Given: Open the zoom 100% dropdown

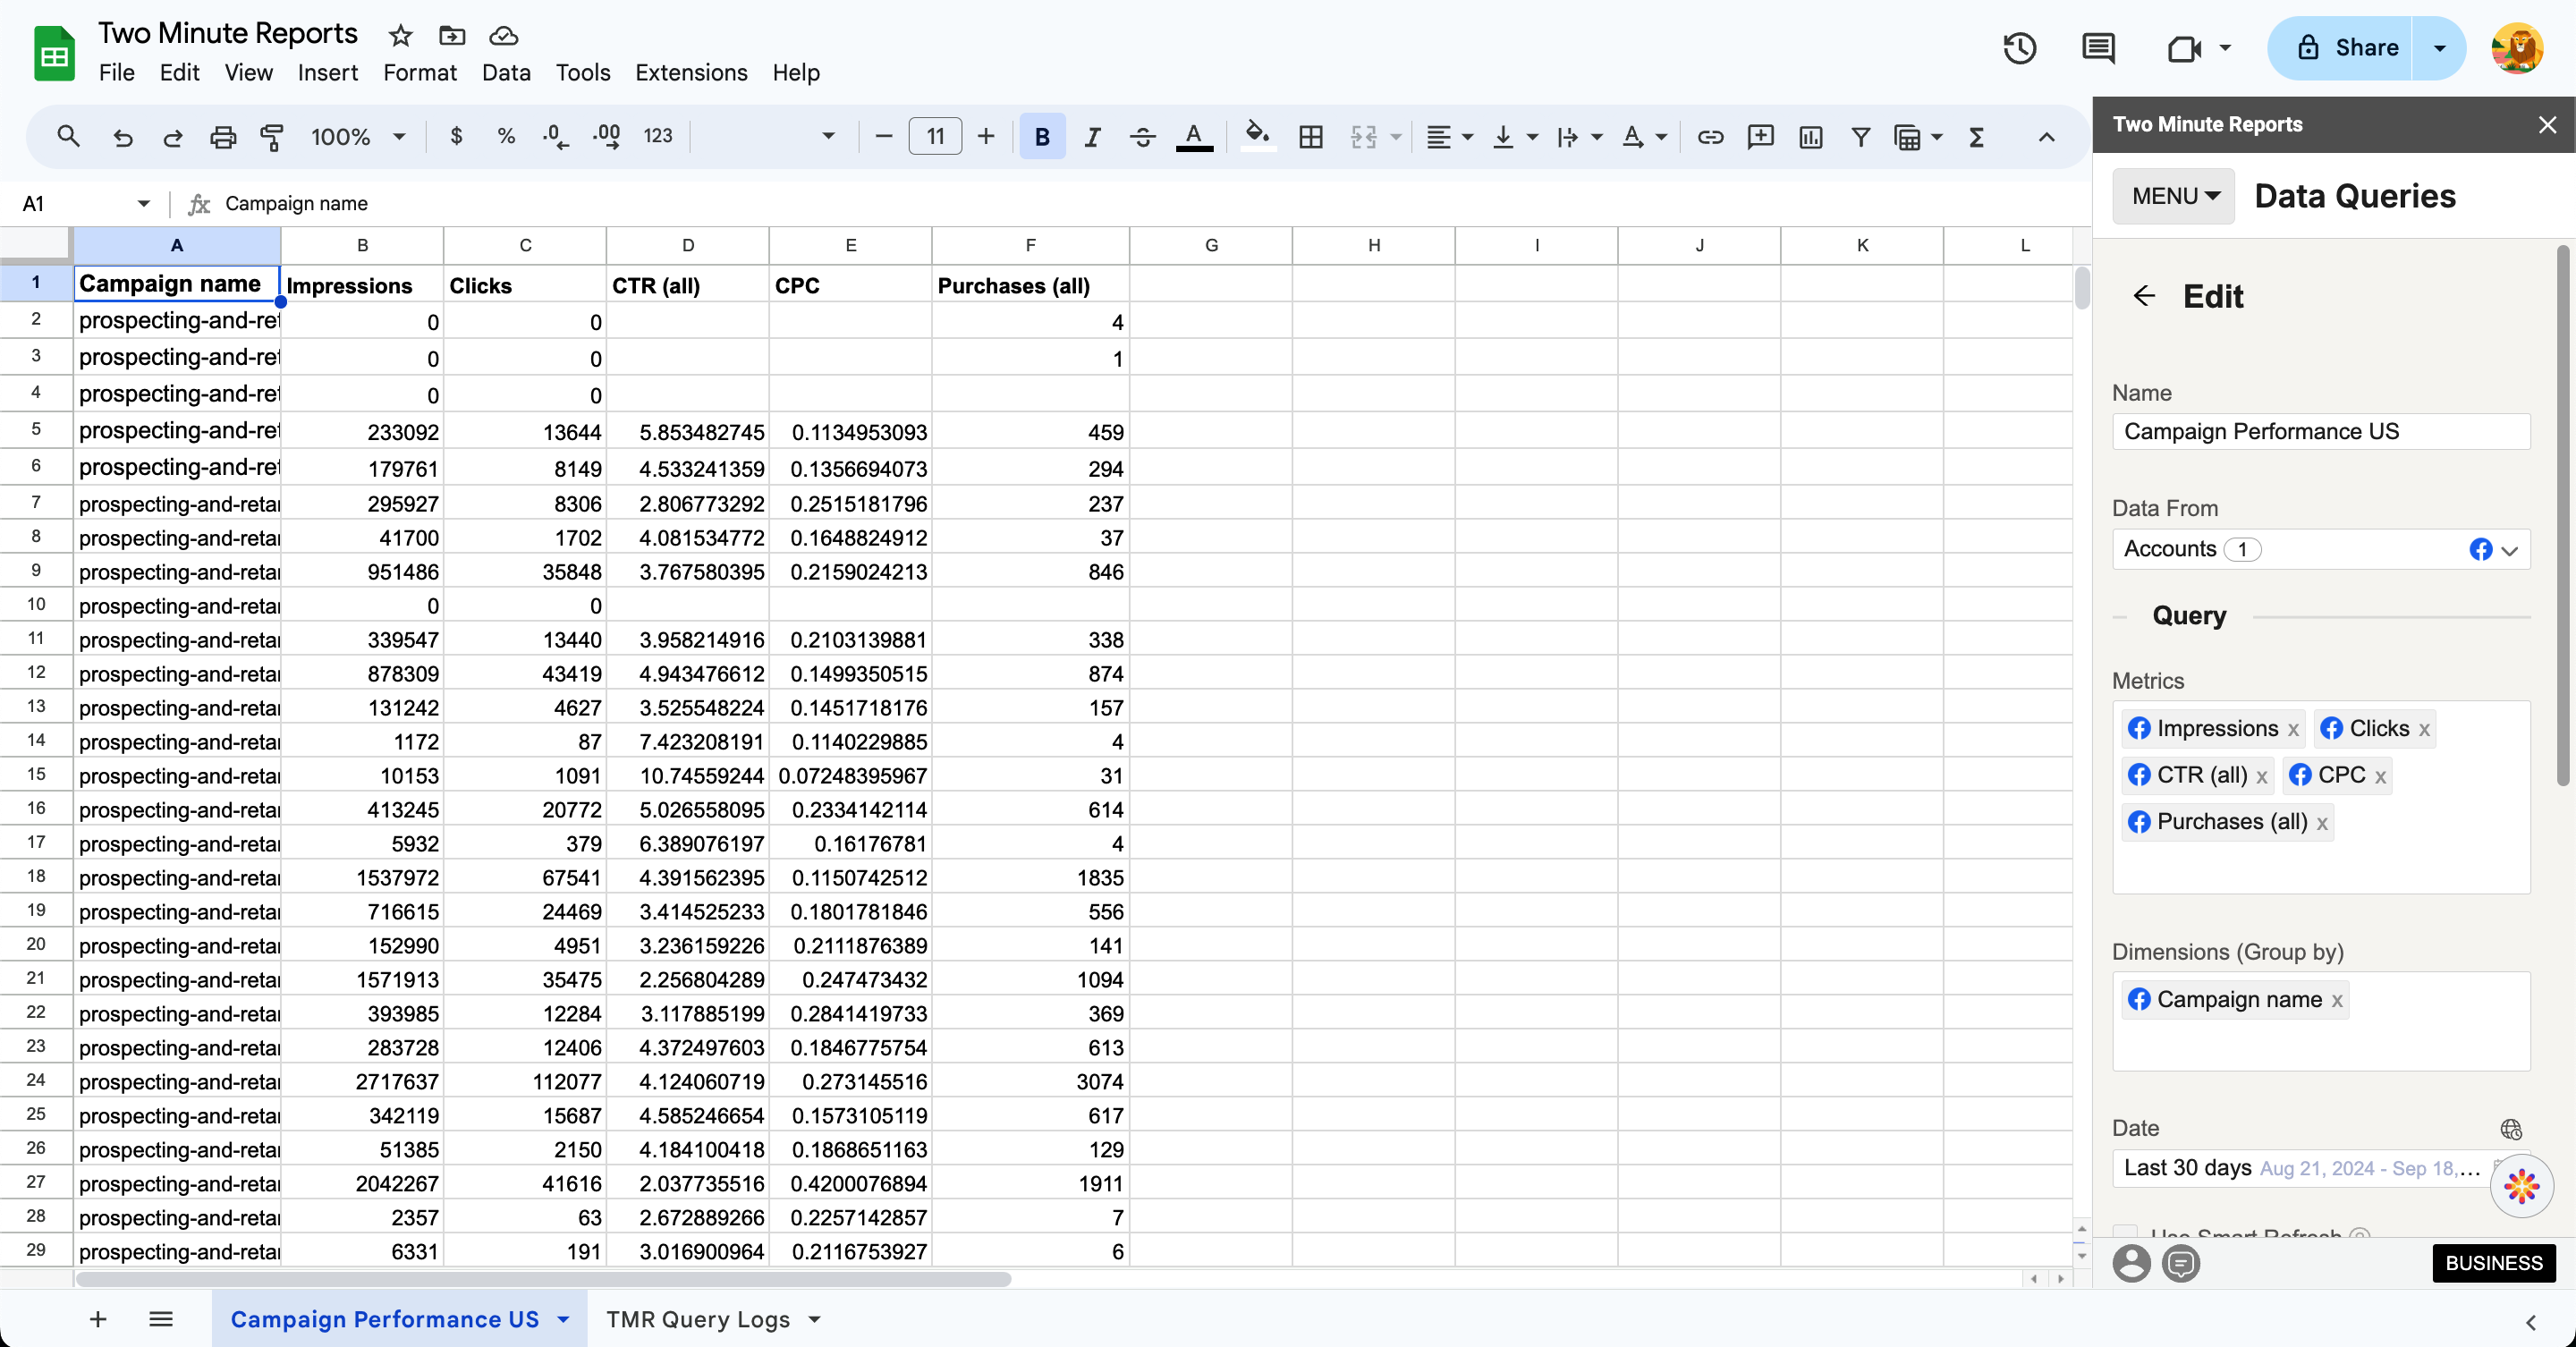Looking at the screenshot, I should (358, 136).
